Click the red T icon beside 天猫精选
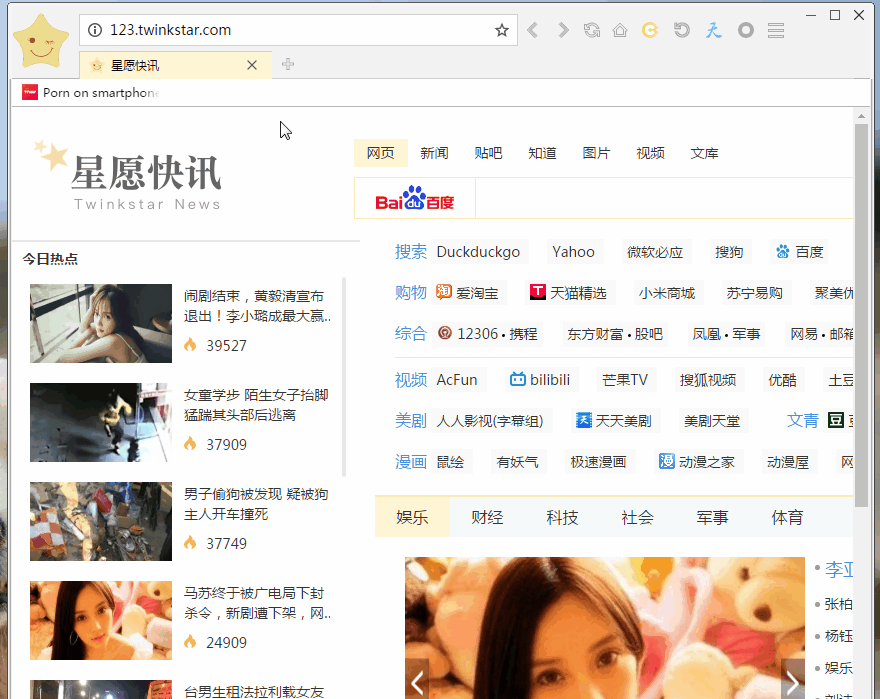The height and width of the screenshot is (699, 880). tap(535, 292)
